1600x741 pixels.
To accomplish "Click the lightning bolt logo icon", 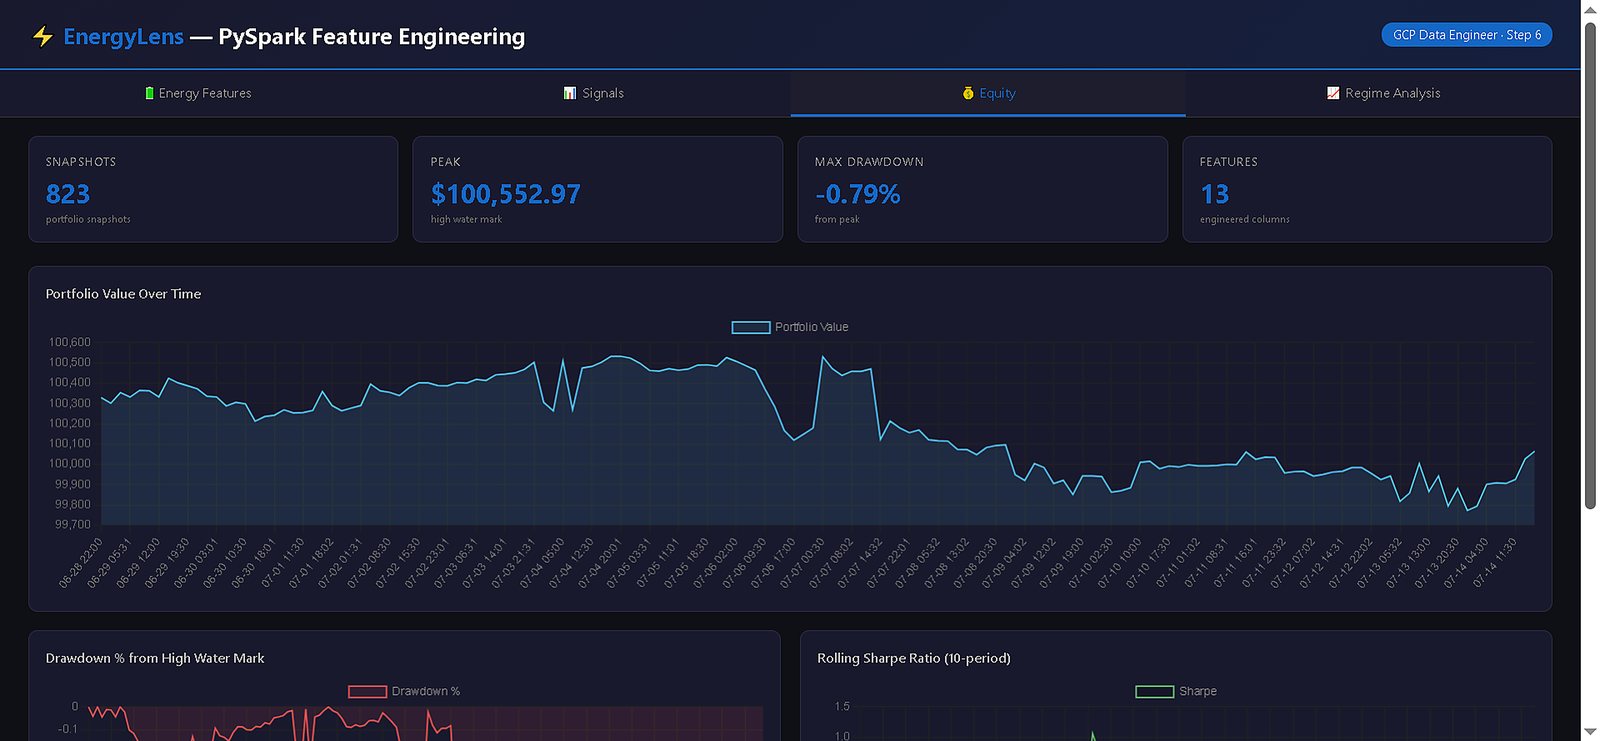I will (x=42, y=37).
